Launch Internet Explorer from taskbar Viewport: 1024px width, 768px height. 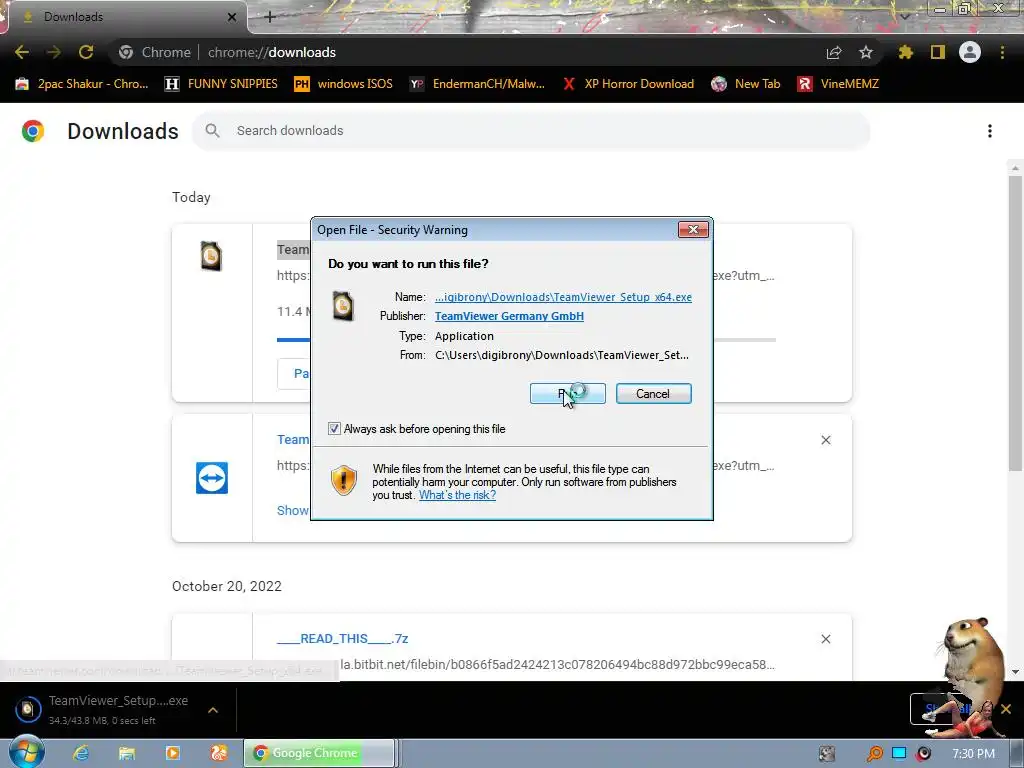point(81,753)
